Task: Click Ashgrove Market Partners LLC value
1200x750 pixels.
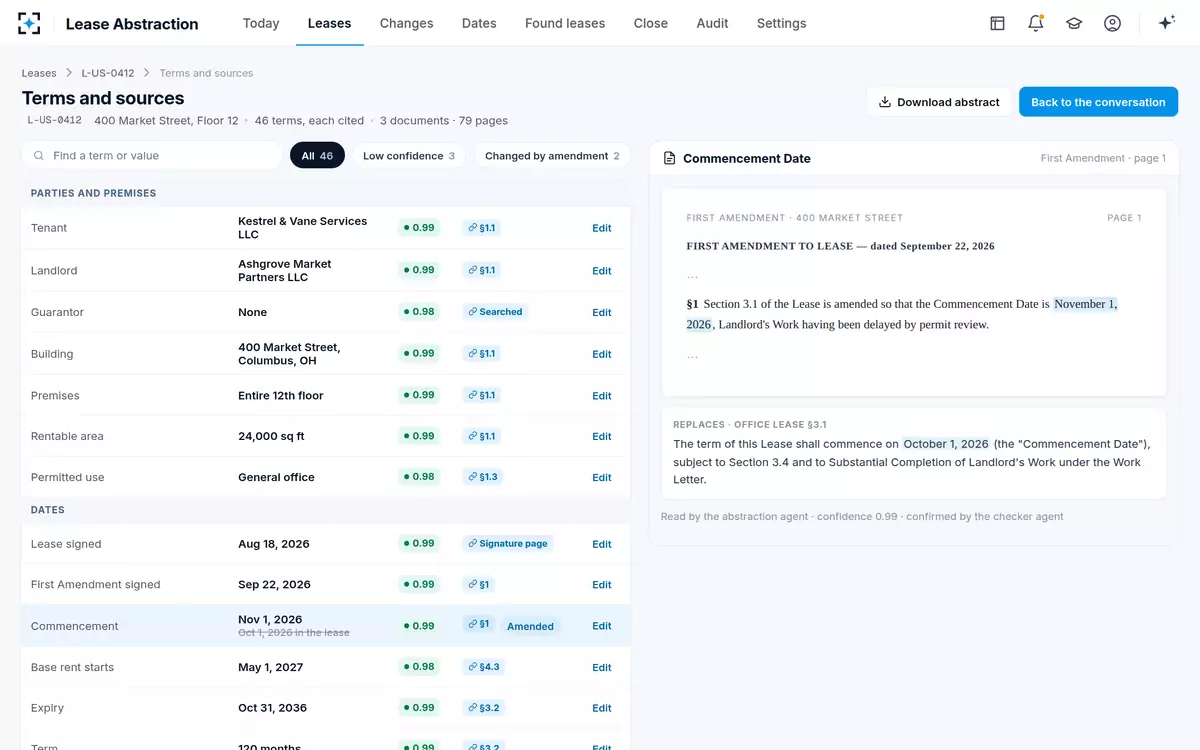Action: click(285, 270)
